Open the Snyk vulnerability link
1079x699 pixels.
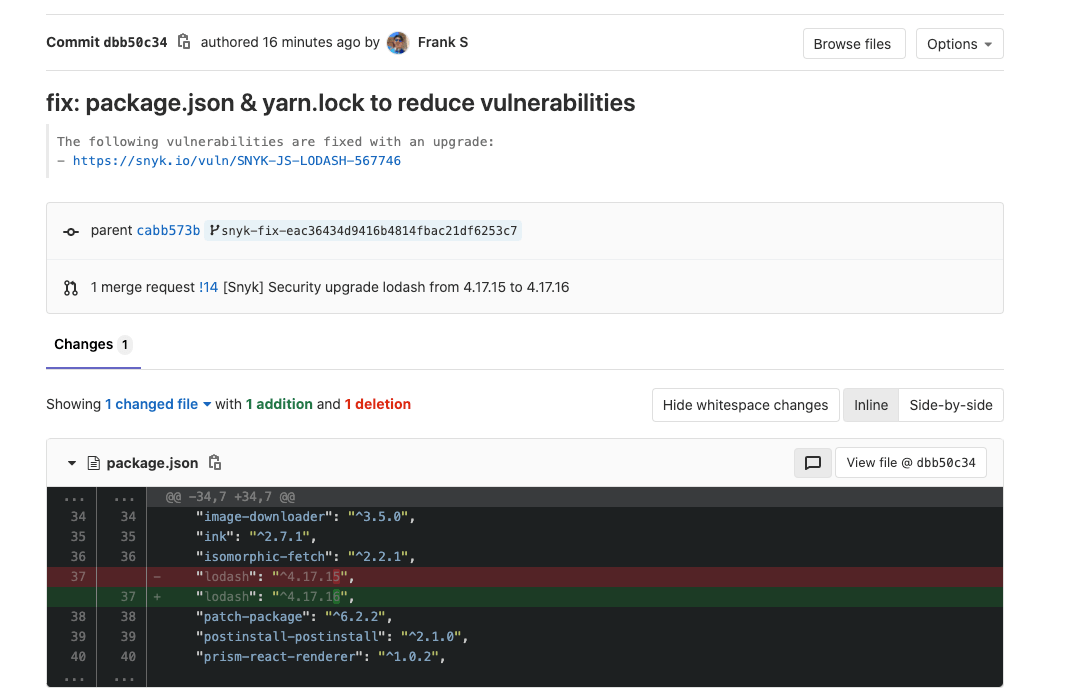236,160
